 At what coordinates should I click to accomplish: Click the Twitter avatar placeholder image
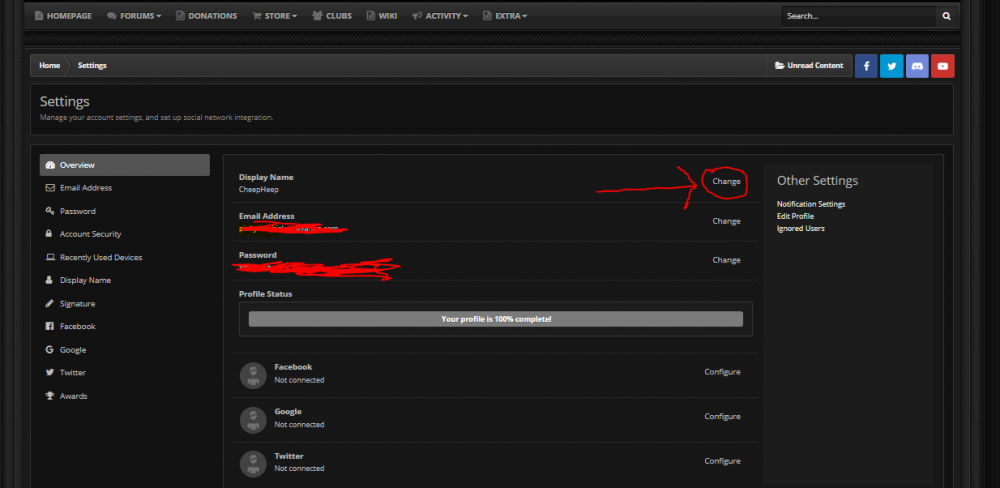[x=253, y=464]
